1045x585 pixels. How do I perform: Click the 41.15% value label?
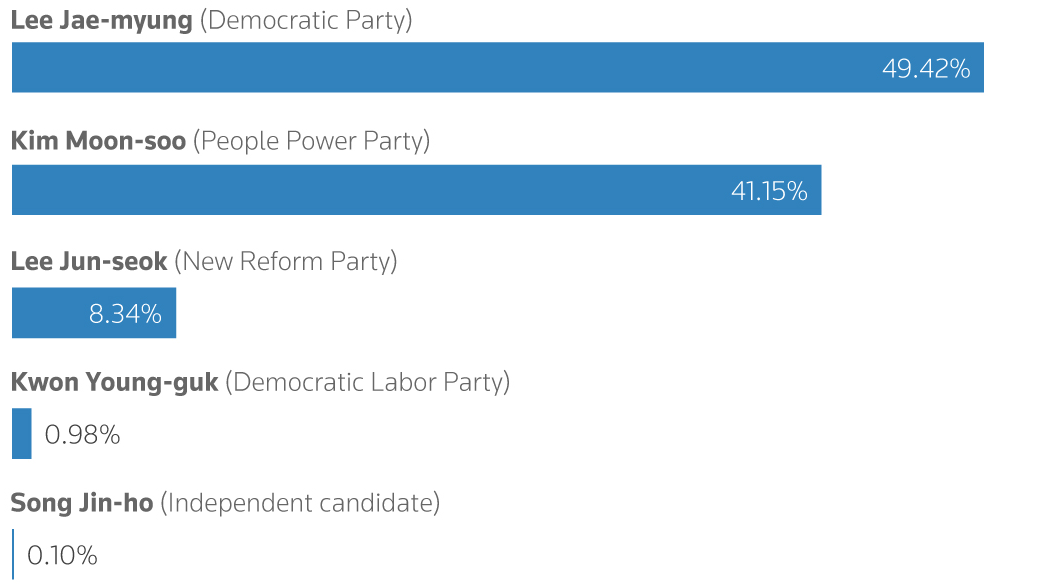(769, 191)
